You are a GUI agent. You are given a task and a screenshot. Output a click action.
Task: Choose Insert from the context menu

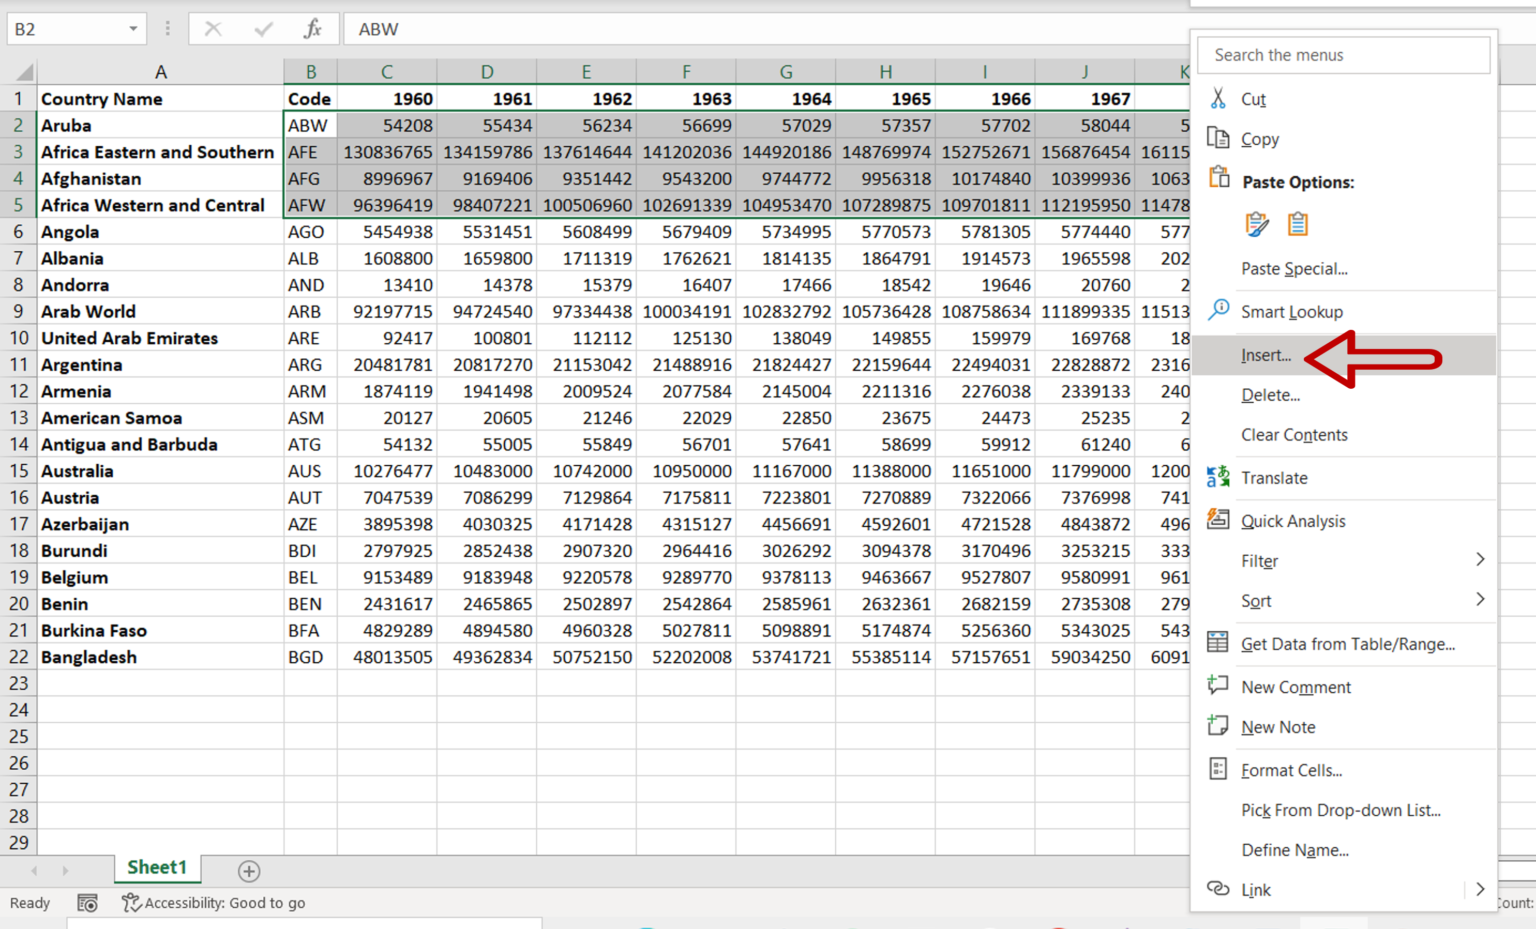tap(1266, 355)
